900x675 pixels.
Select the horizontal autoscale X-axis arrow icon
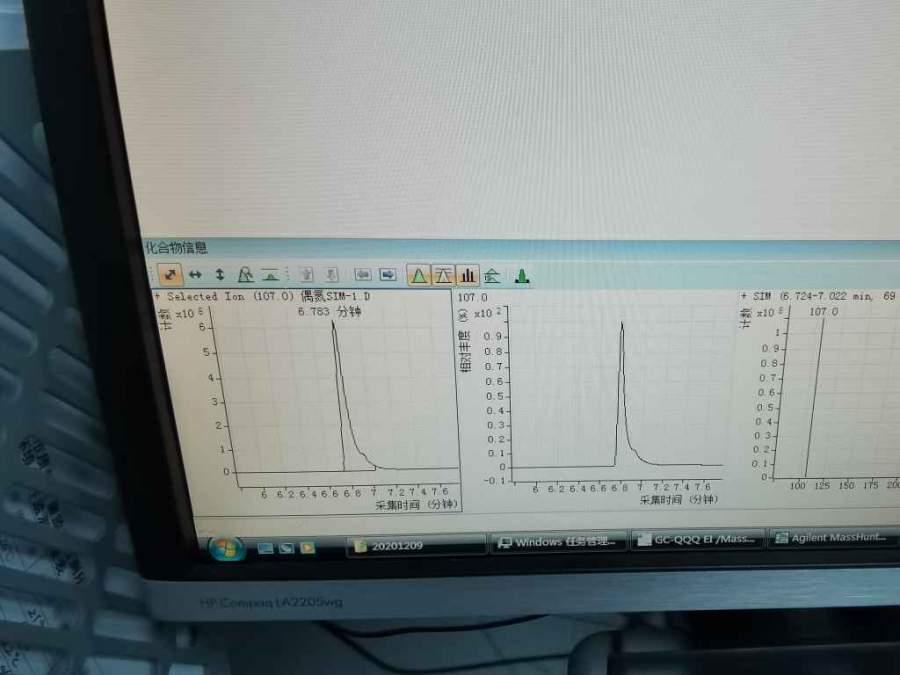(196, 273)
